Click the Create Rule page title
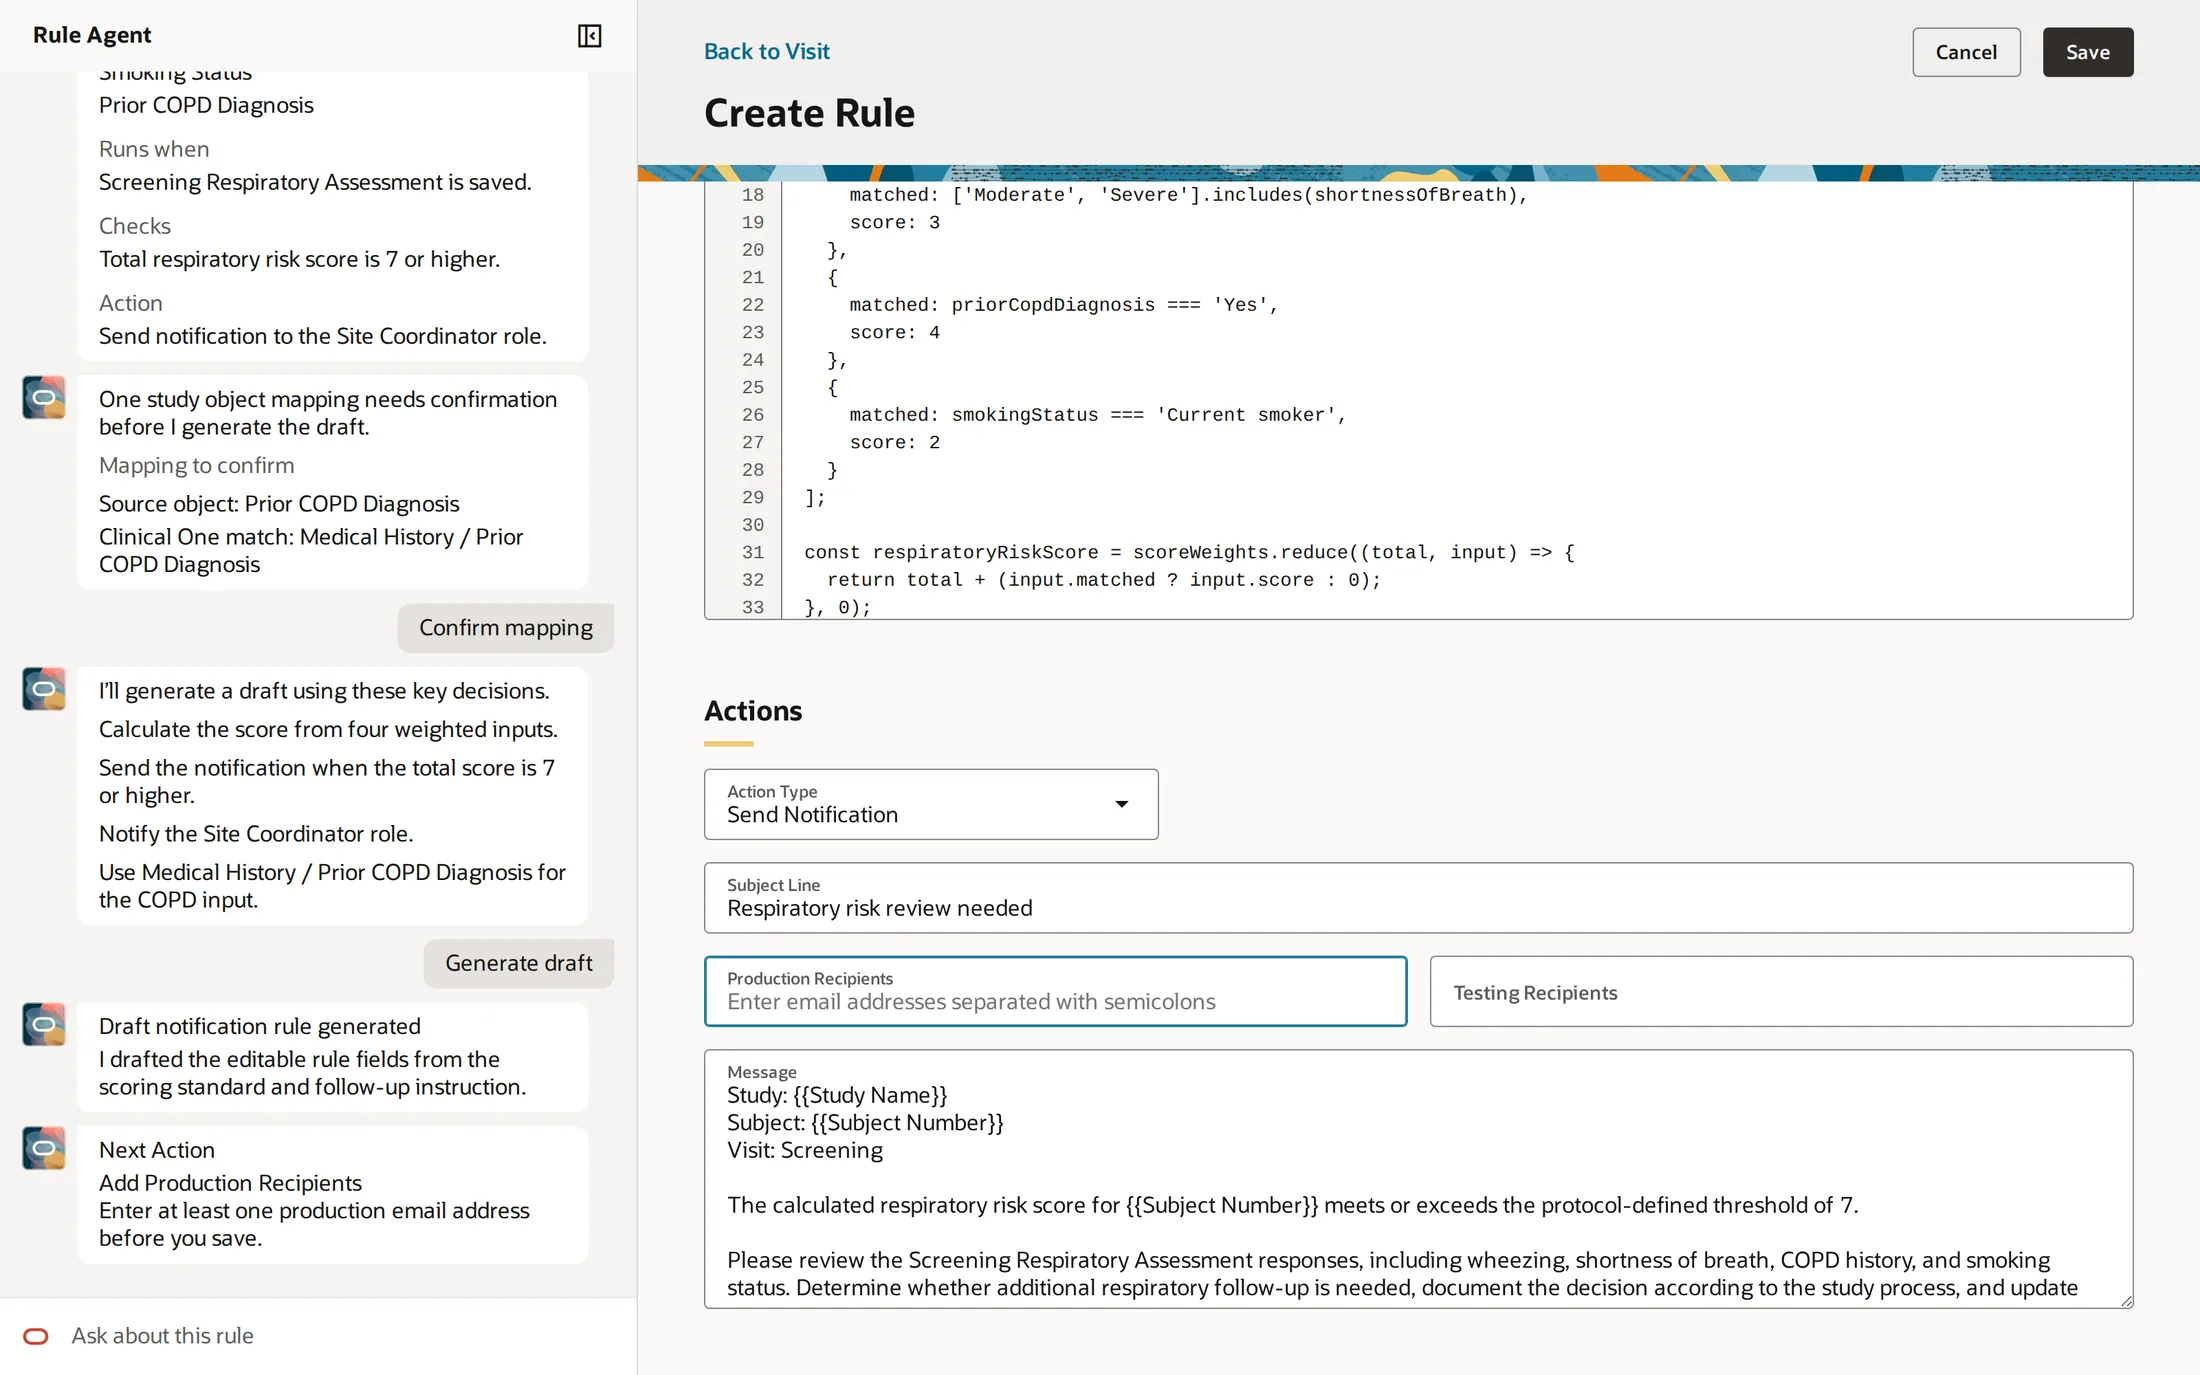The width and height of the screenshot is (2200, 1375). click(809, 113)
